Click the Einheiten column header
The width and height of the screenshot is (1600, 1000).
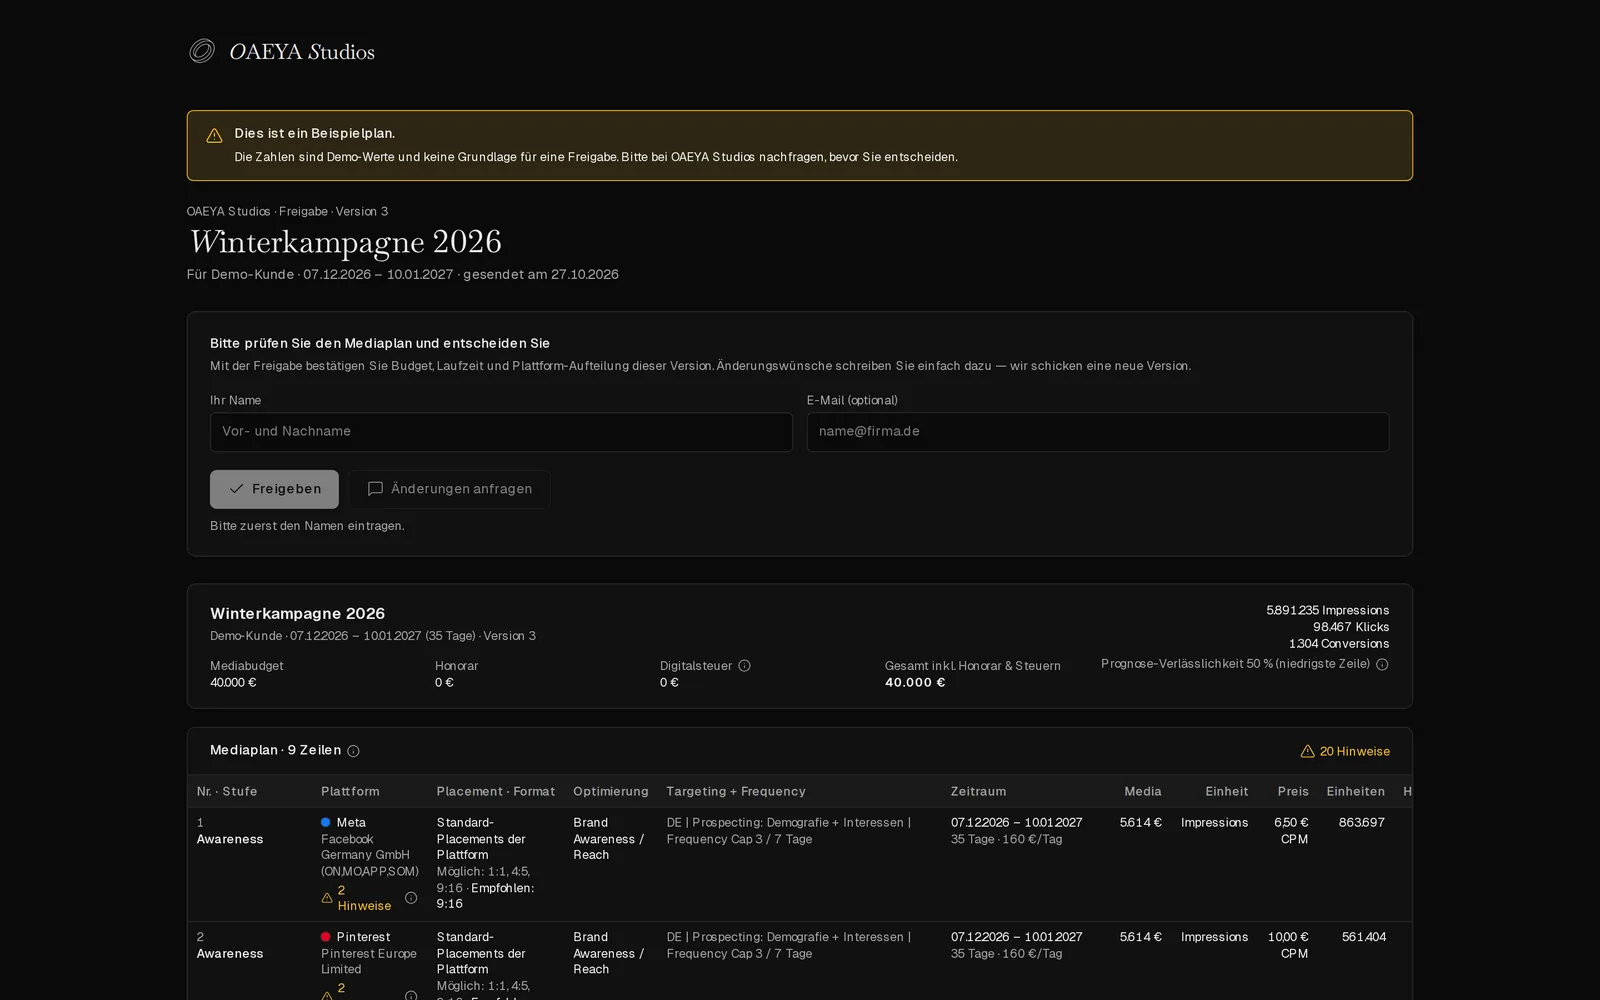[x=1355, y=791]
